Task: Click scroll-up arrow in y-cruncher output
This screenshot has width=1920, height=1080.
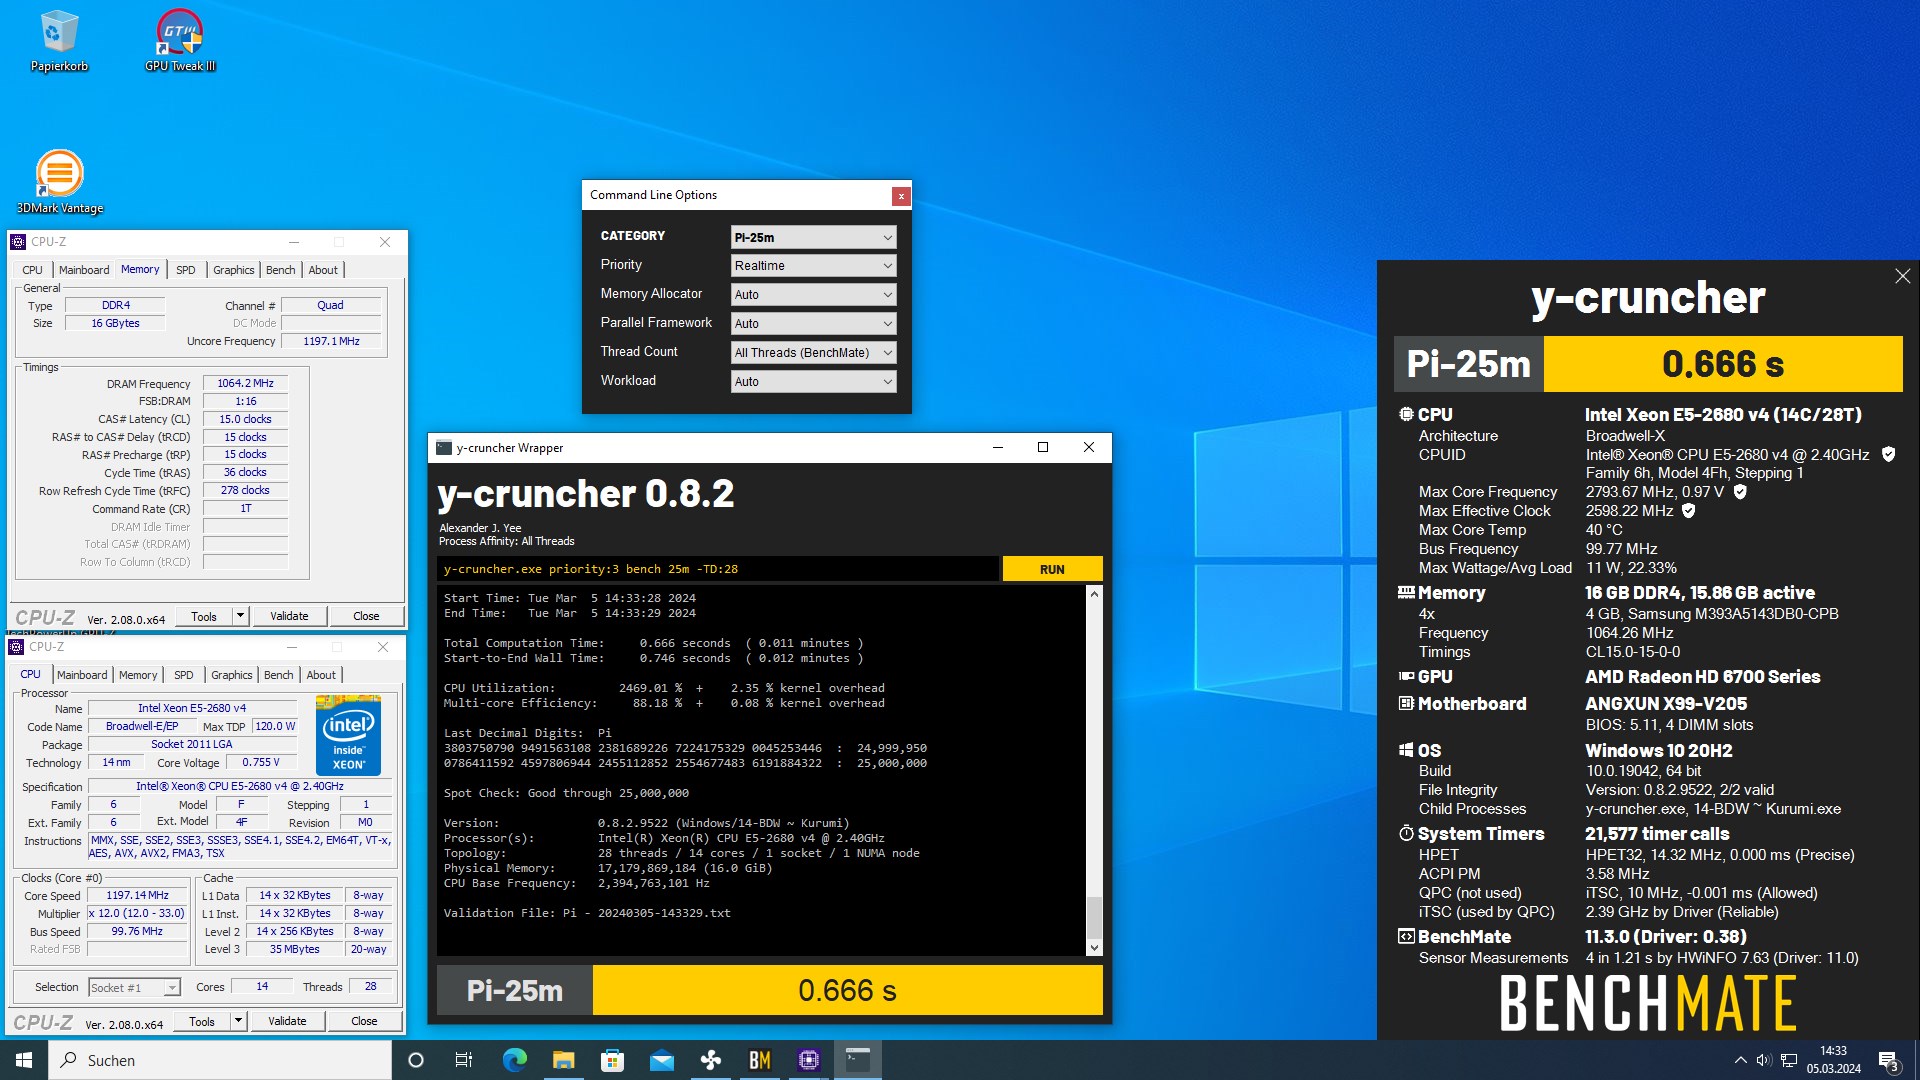Action: (1094, 594)
